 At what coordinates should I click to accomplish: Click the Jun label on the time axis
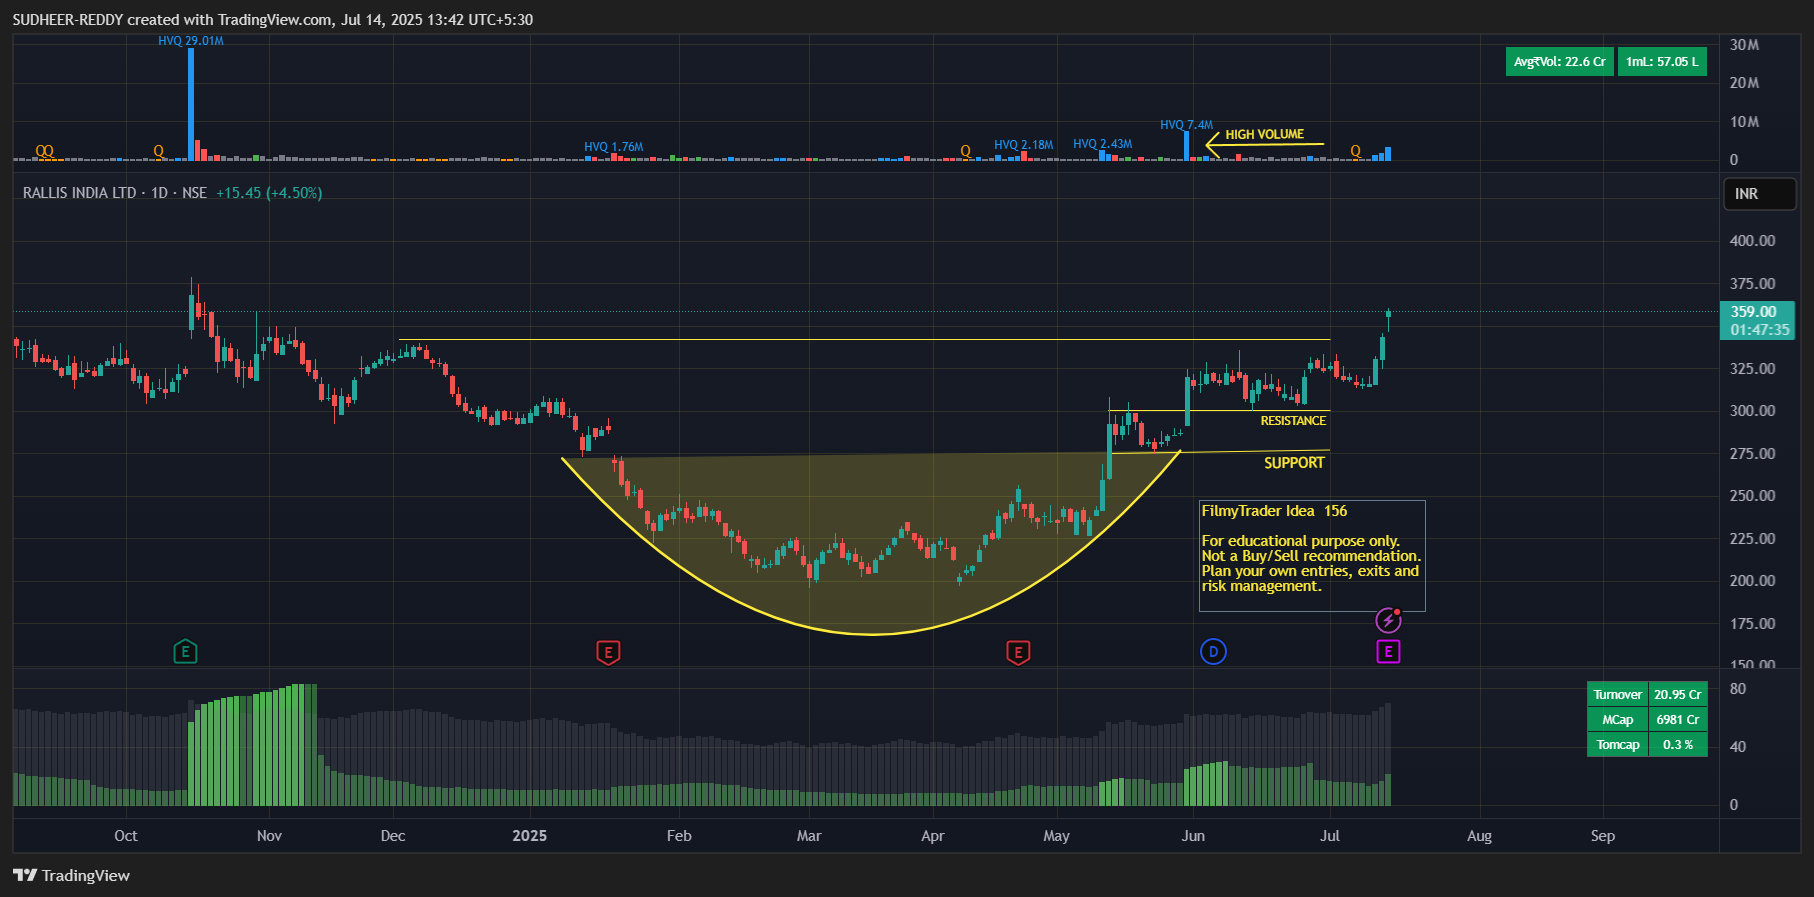pyautogui.click(x=1193, y=836)
